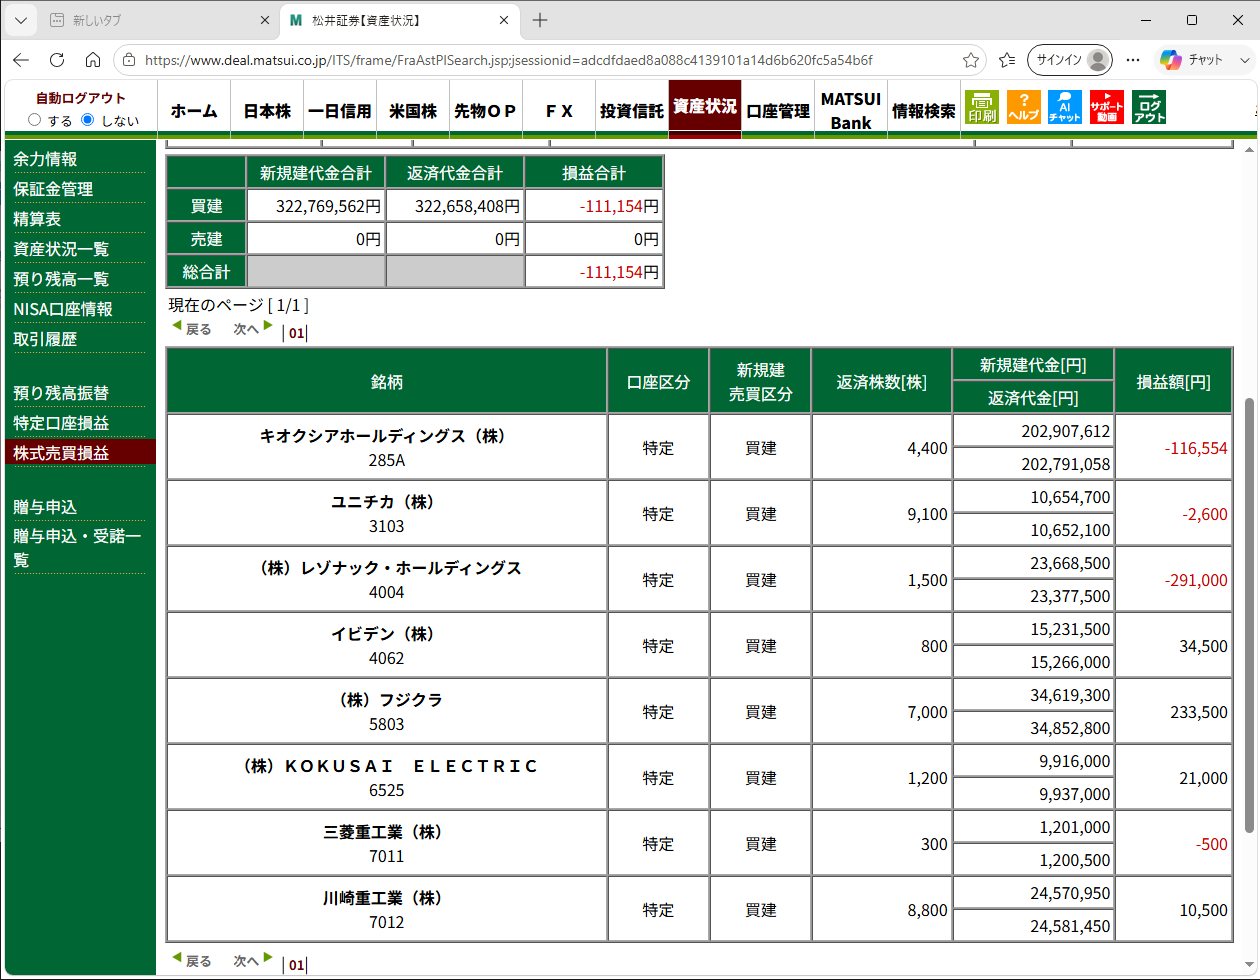The image size is (1260, 980).
Task: Click the top 戻る pagination link
Action: (x=191, y=328)
